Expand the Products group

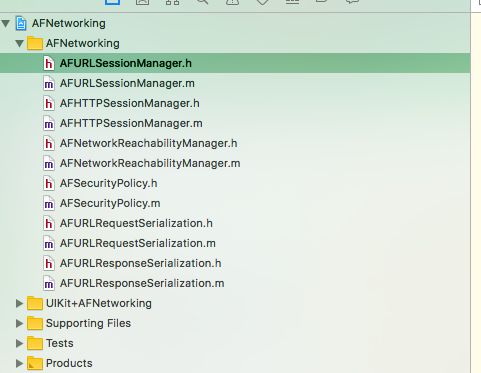tap(19, 363)
